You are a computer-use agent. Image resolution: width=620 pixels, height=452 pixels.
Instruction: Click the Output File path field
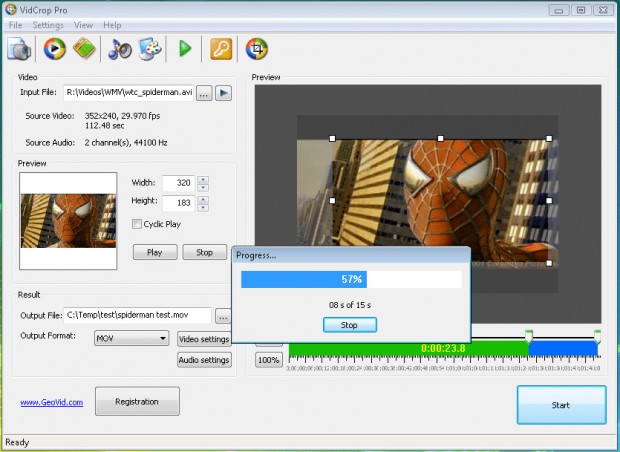(137, 316)
